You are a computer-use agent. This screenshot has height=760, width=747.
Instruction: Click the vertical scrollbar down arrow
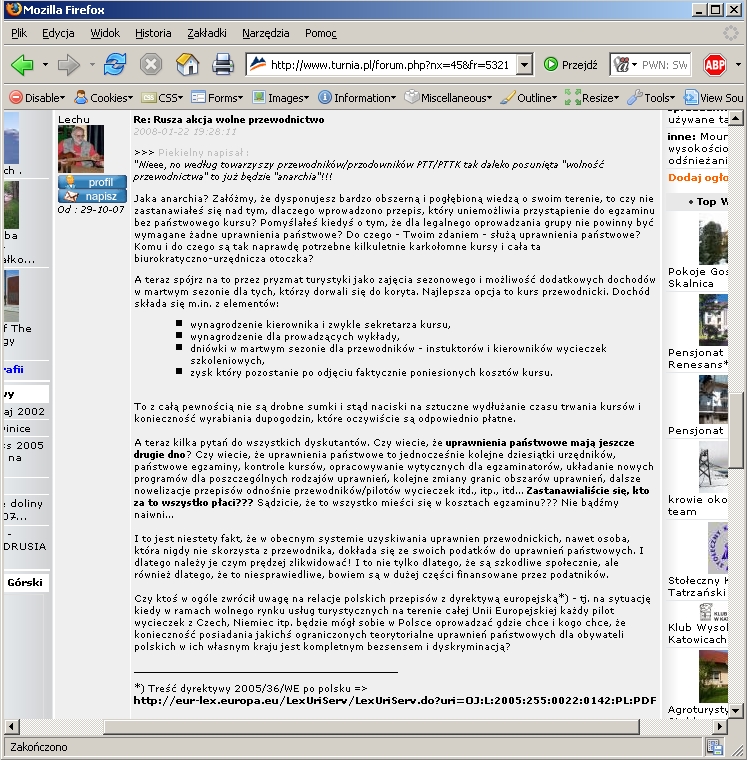736,711
